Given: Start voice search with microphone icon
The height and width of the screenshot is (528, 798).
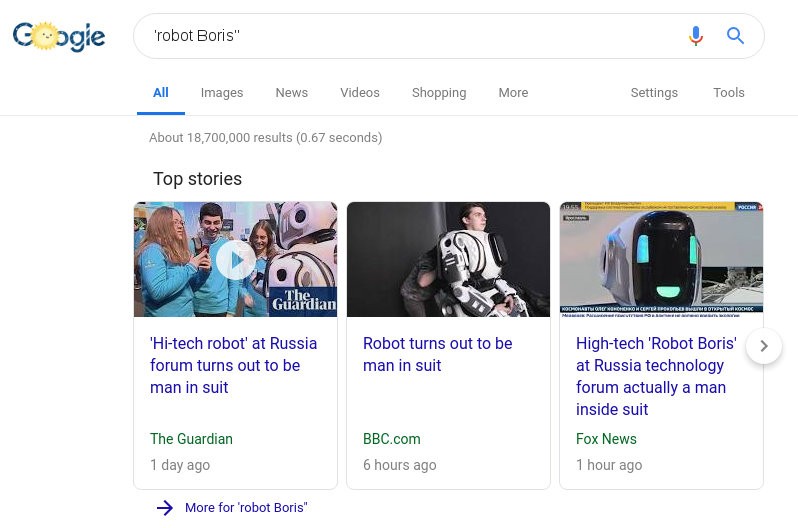Looking at the screenshot, I should [x=696, y=36].
